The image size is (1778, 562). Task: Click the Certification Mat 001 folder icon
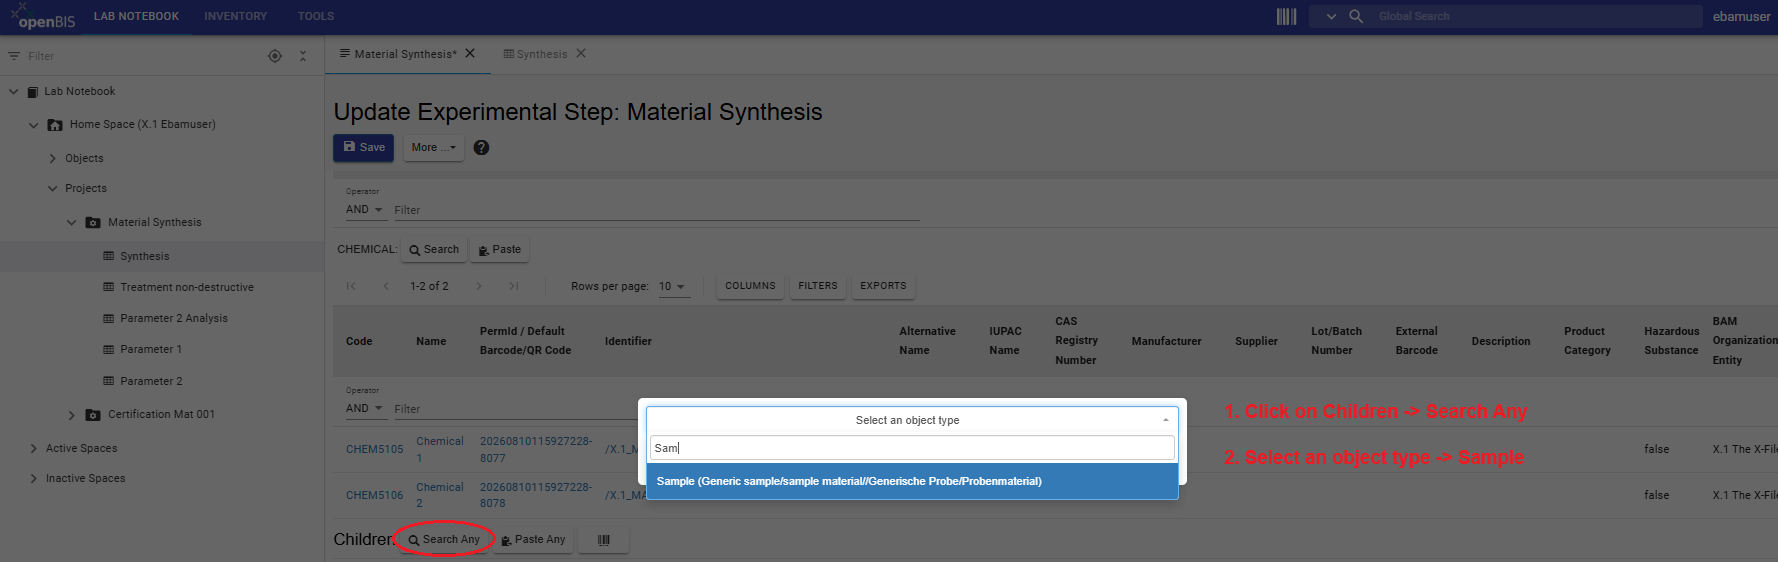point(93,414)
